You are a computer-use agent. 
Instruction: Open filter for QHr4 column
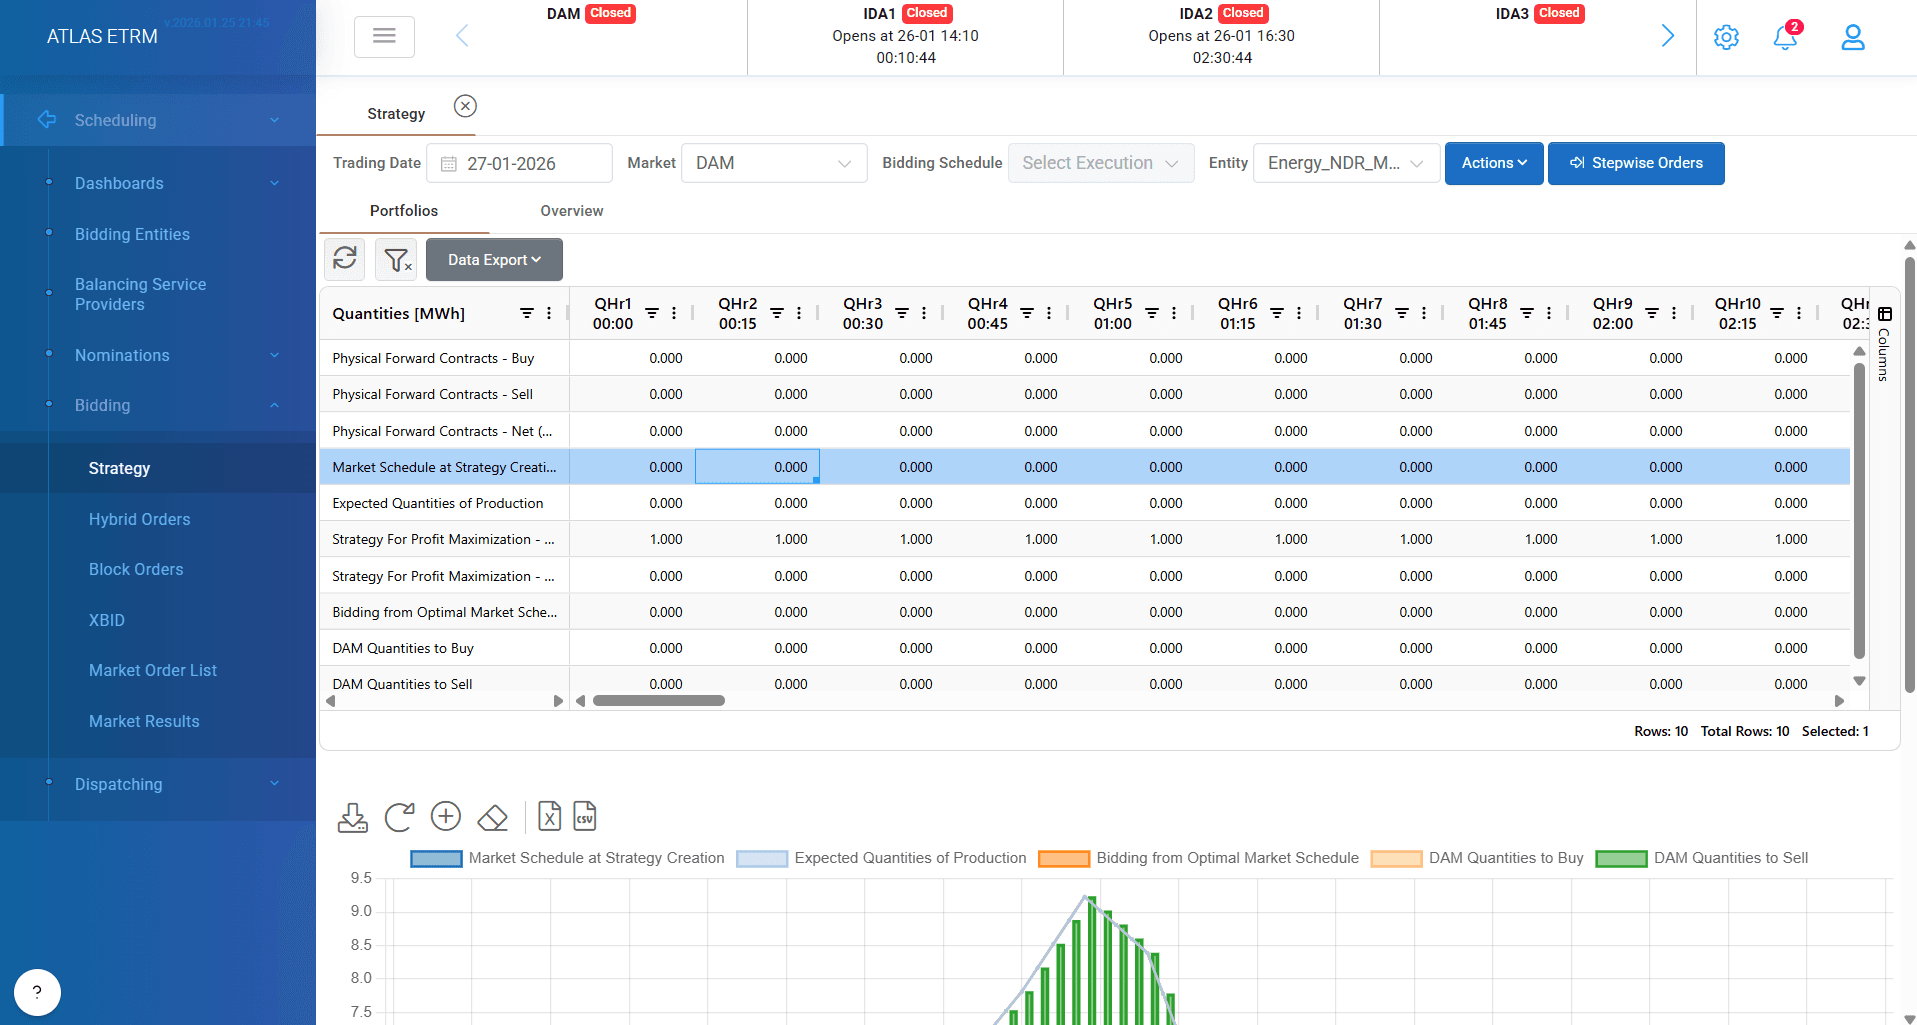tap(1027, 313)
